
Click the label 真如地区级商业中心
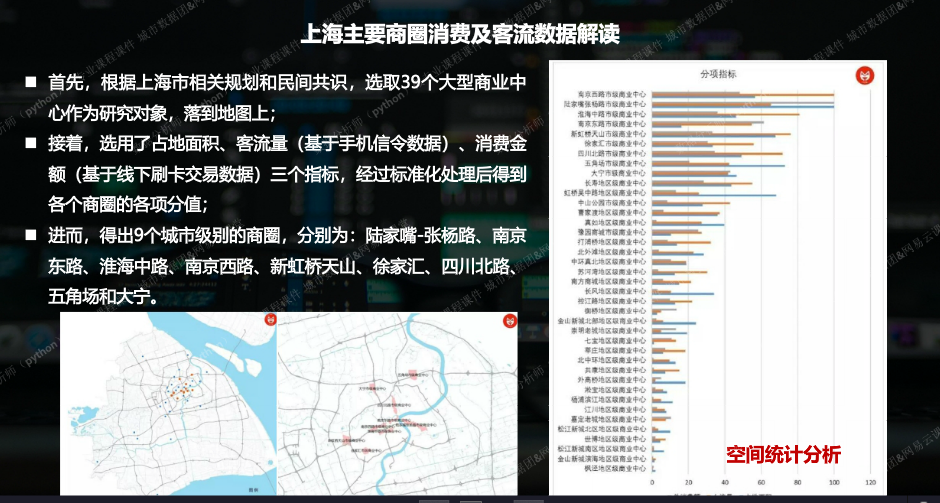(615, 222)
